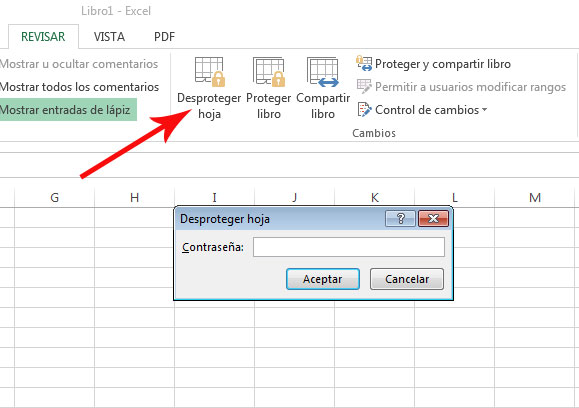Click the Cancelar button
Image resolution: width=579 pixels, height=408 pixels.
(407, 279)
